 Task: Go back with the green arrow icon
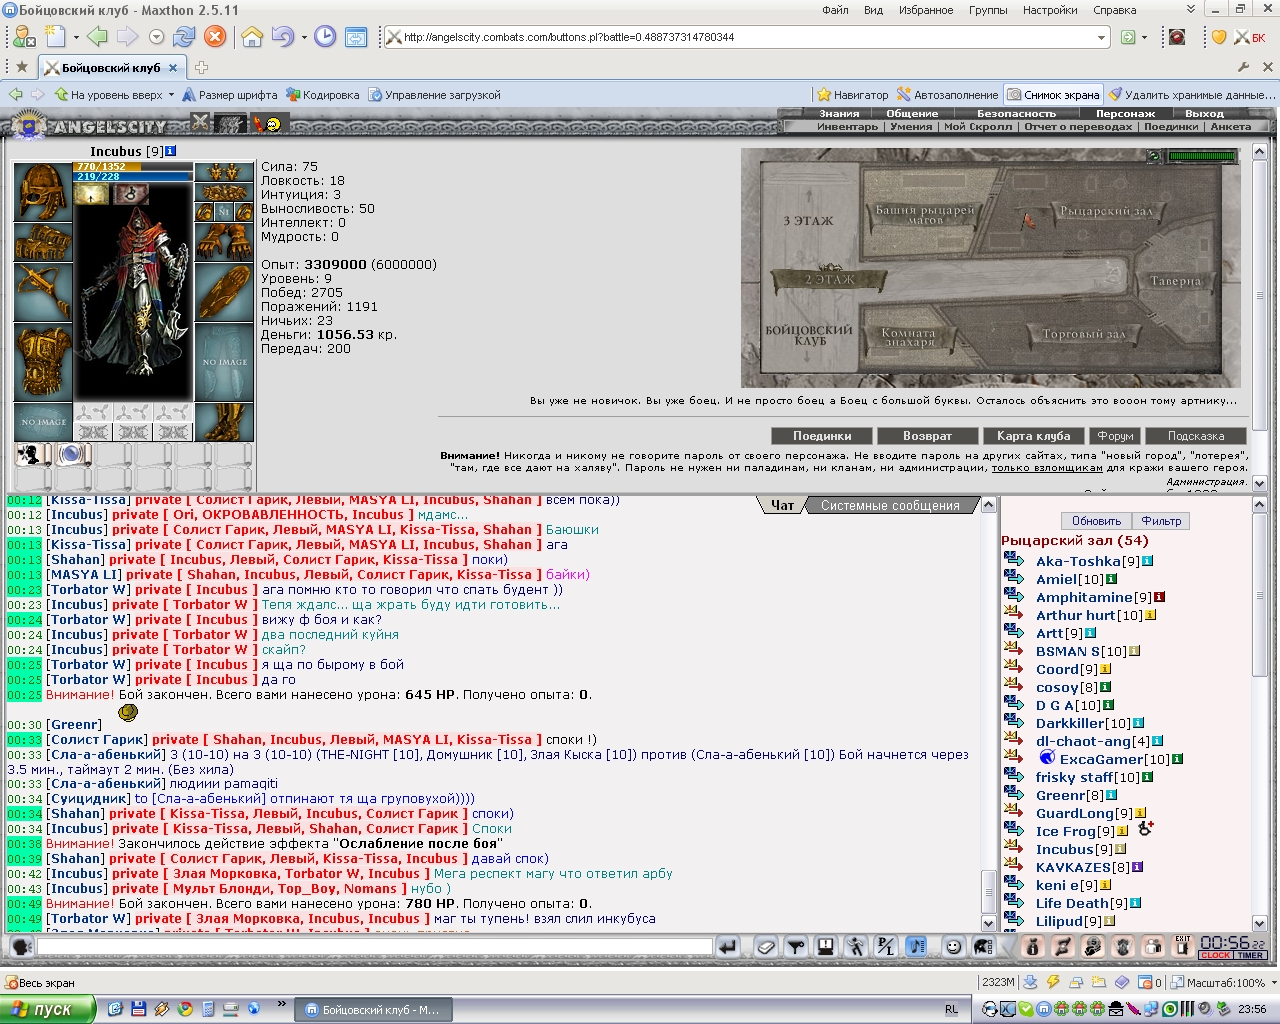(96, 37)
